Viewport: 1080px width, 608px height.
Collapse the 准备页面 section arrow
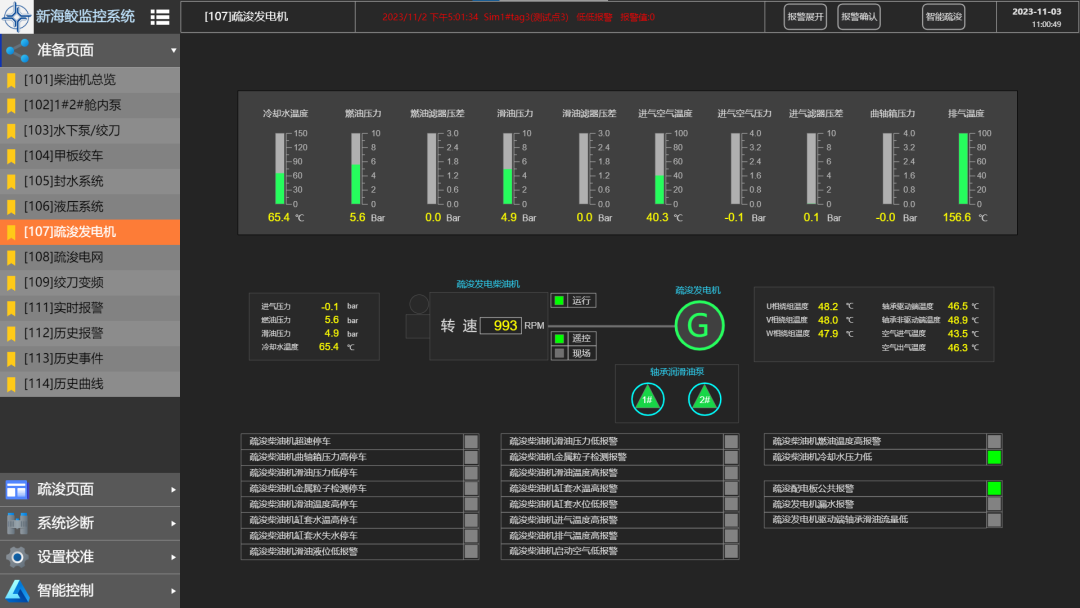click(x=173, y=50)
